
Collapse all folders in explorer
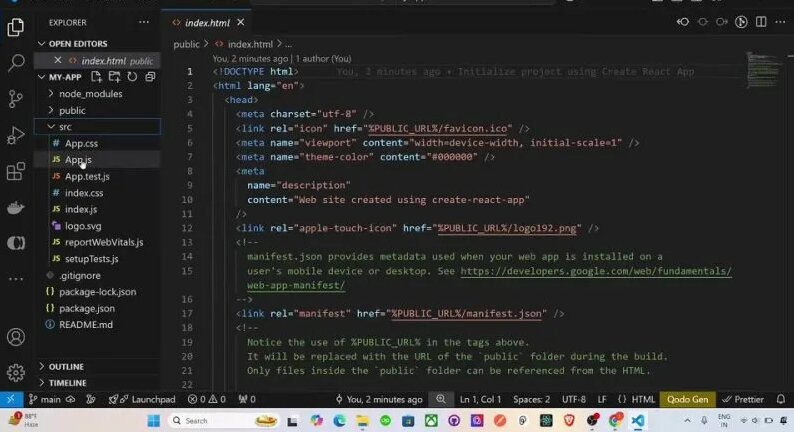click(150, 76)
